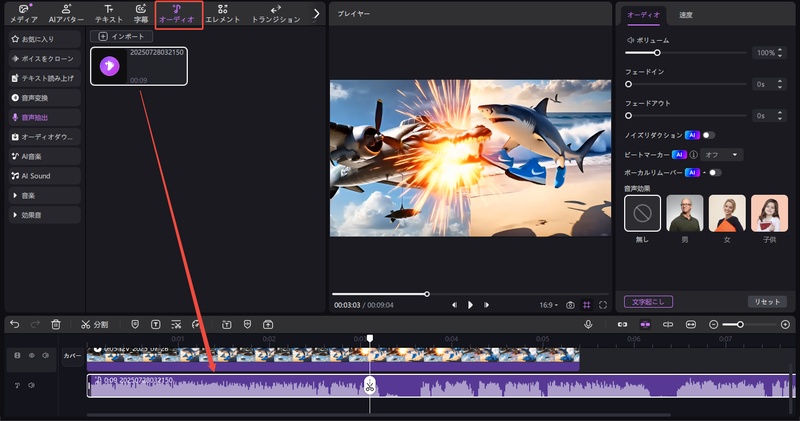The height and width of the screenshot is (421, 800).
Task: Open the ビートマーカー オフ dropdown
Action: (x=721, y=155)
